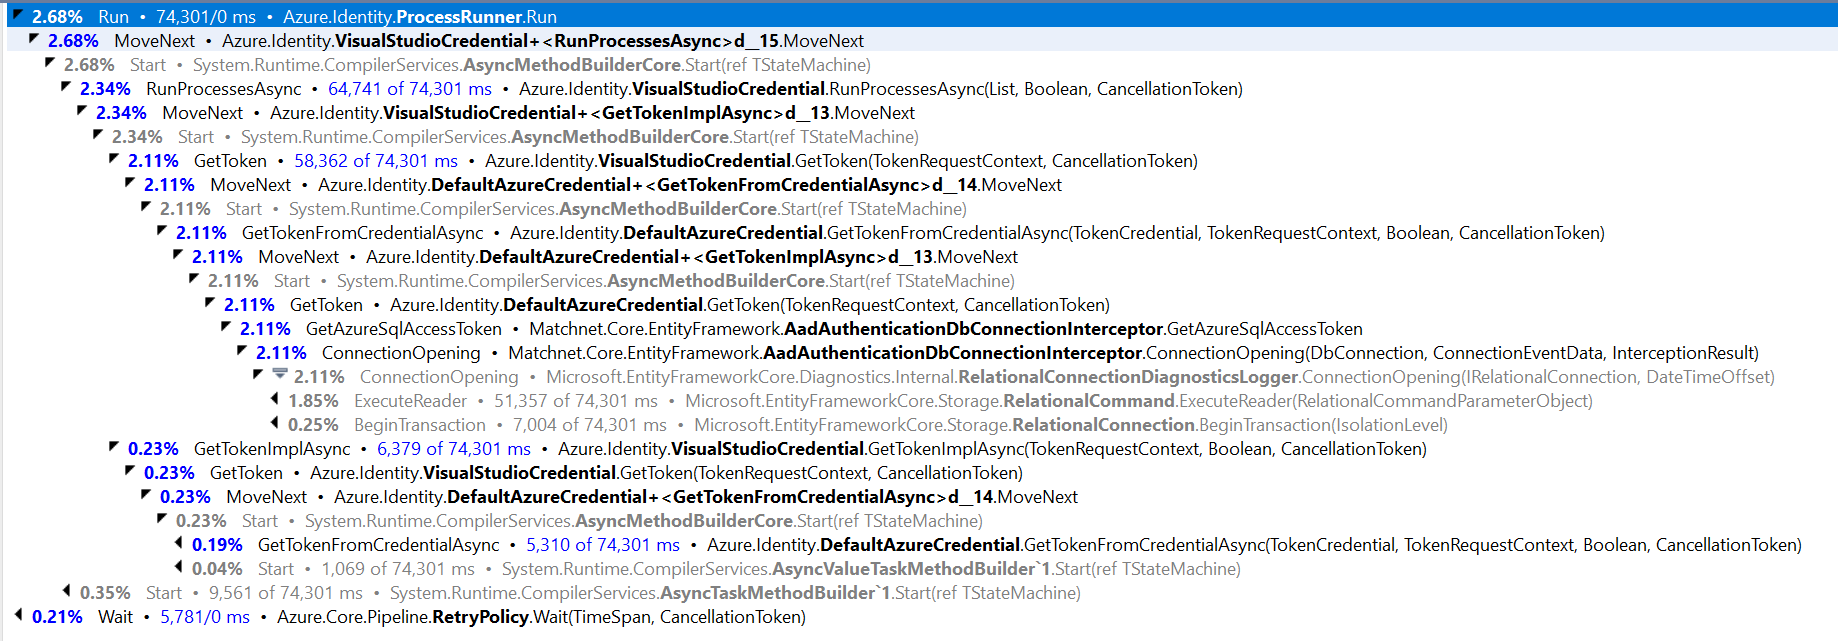Click the marker icon beside RelationalConnectionDiagnosticsLogger ConnectionOpening
Image resolution: width=1838 pixels, height=641 pixels.
[x=280, y=375]
